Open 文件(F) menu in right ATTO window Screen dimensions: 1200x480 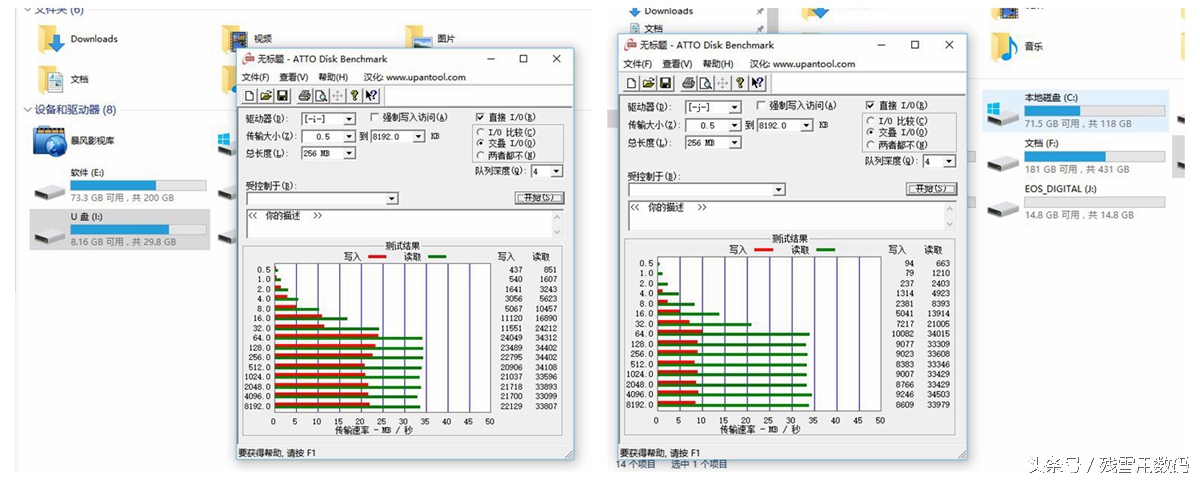click(x=638, y=64)
